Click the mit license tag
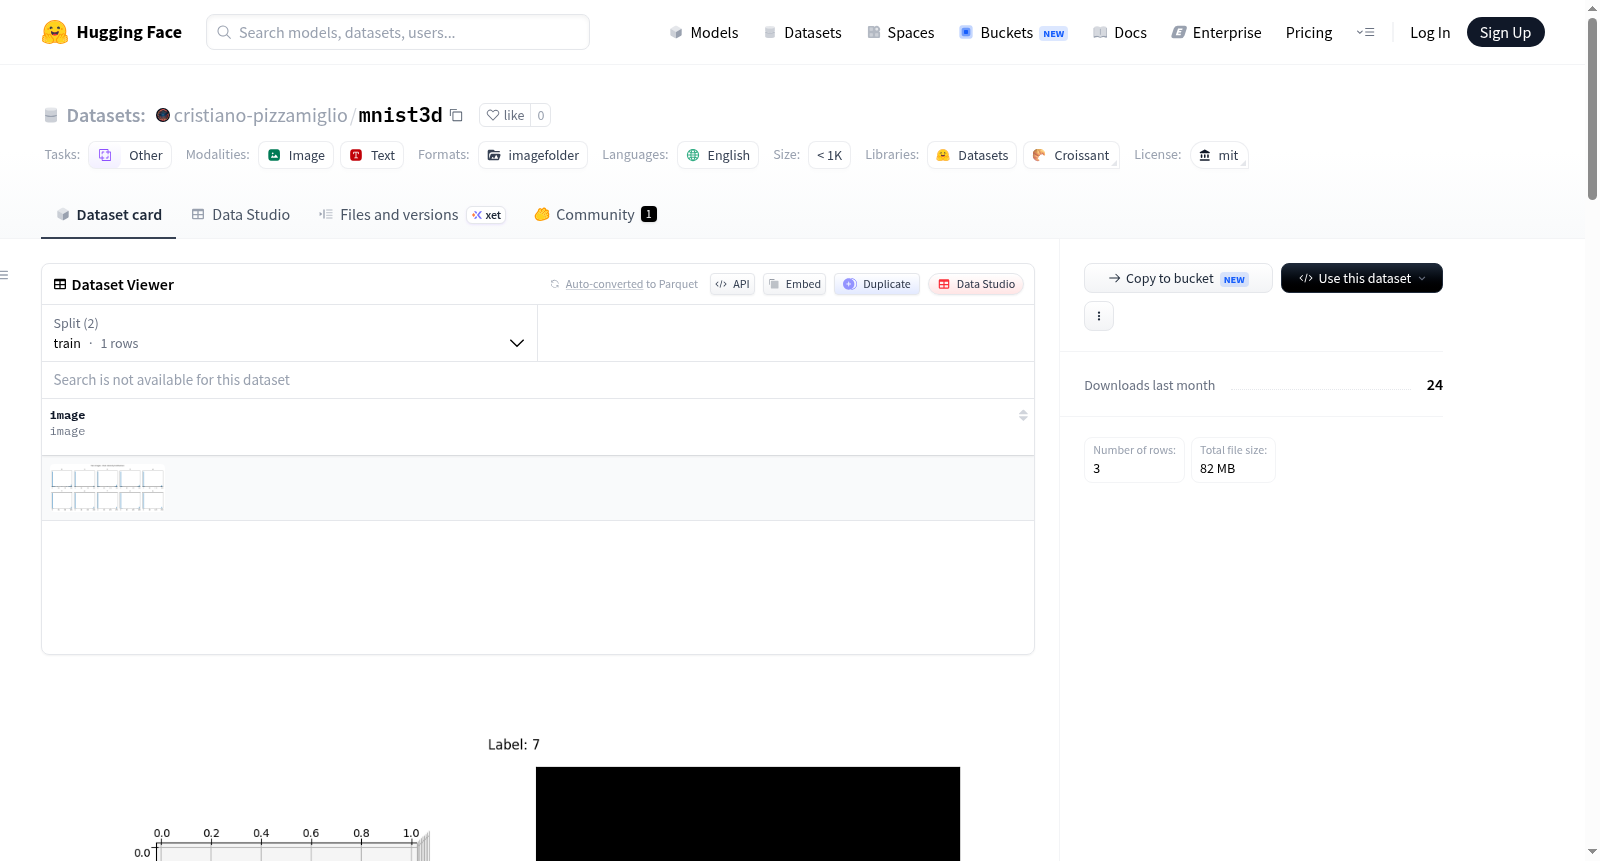 [x=1219, y=155]
